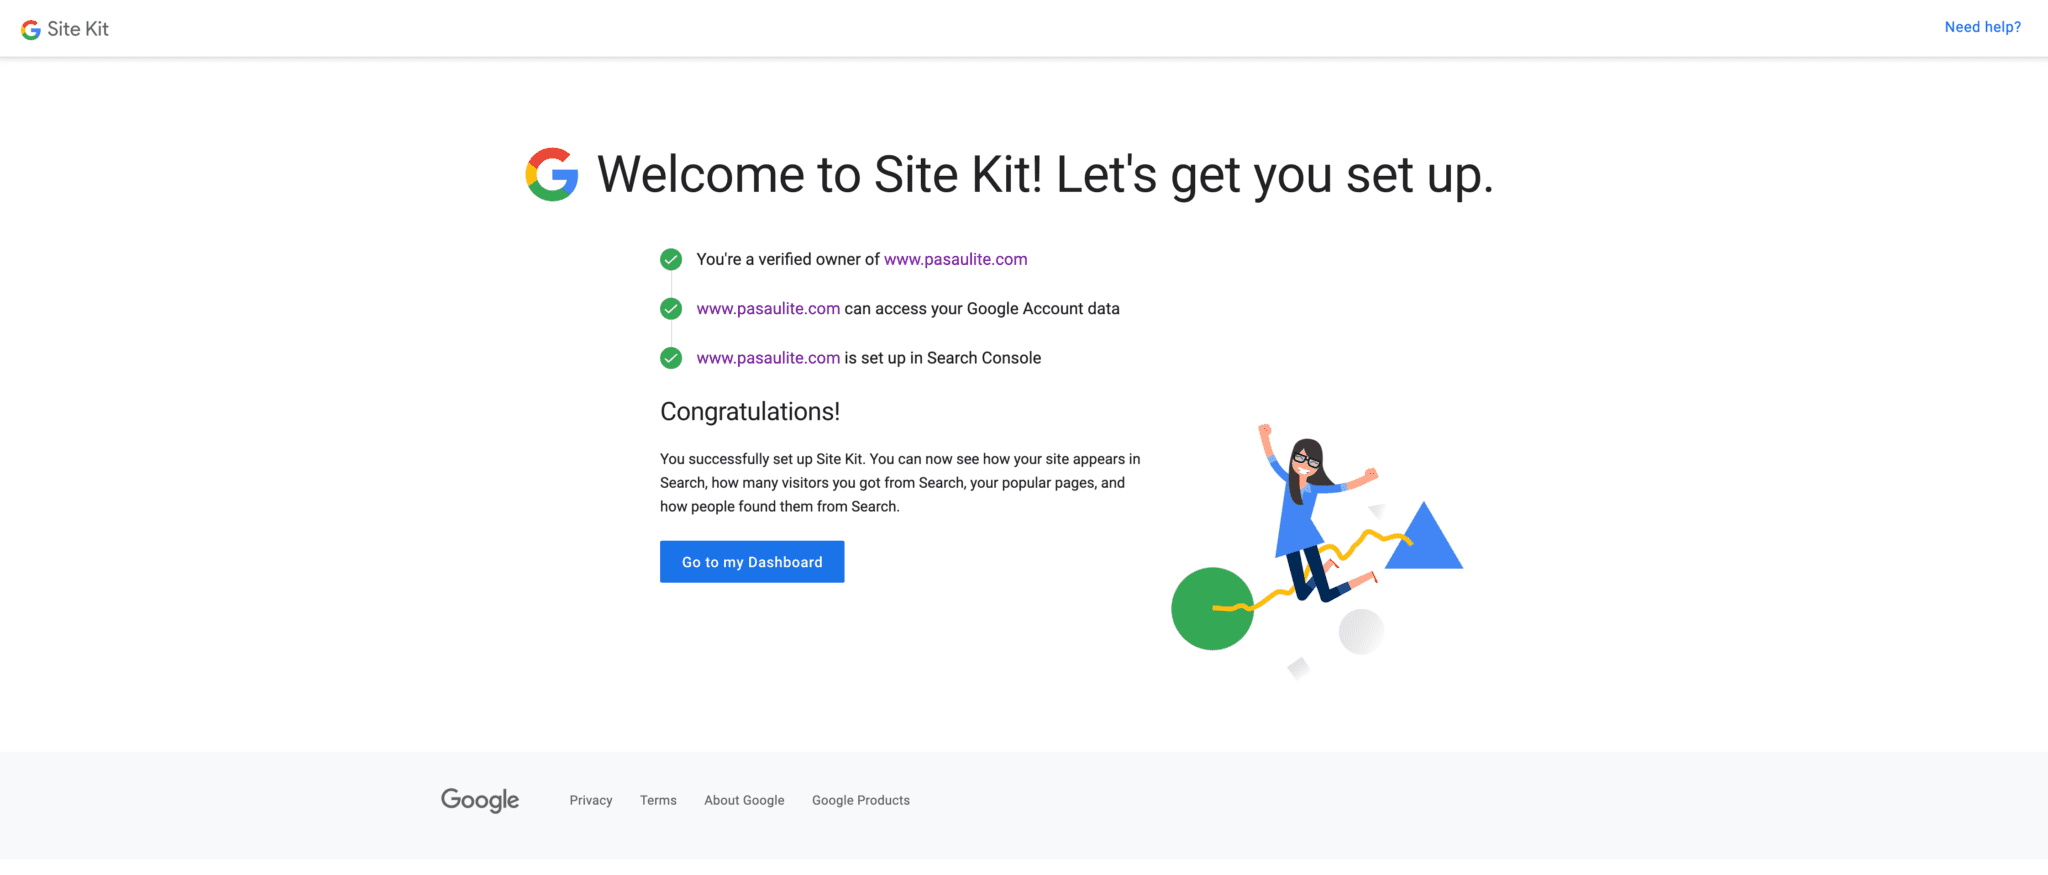Click the Go to my Dashboard button
This screenshot has width=2048, height=875.
point(751,561)
